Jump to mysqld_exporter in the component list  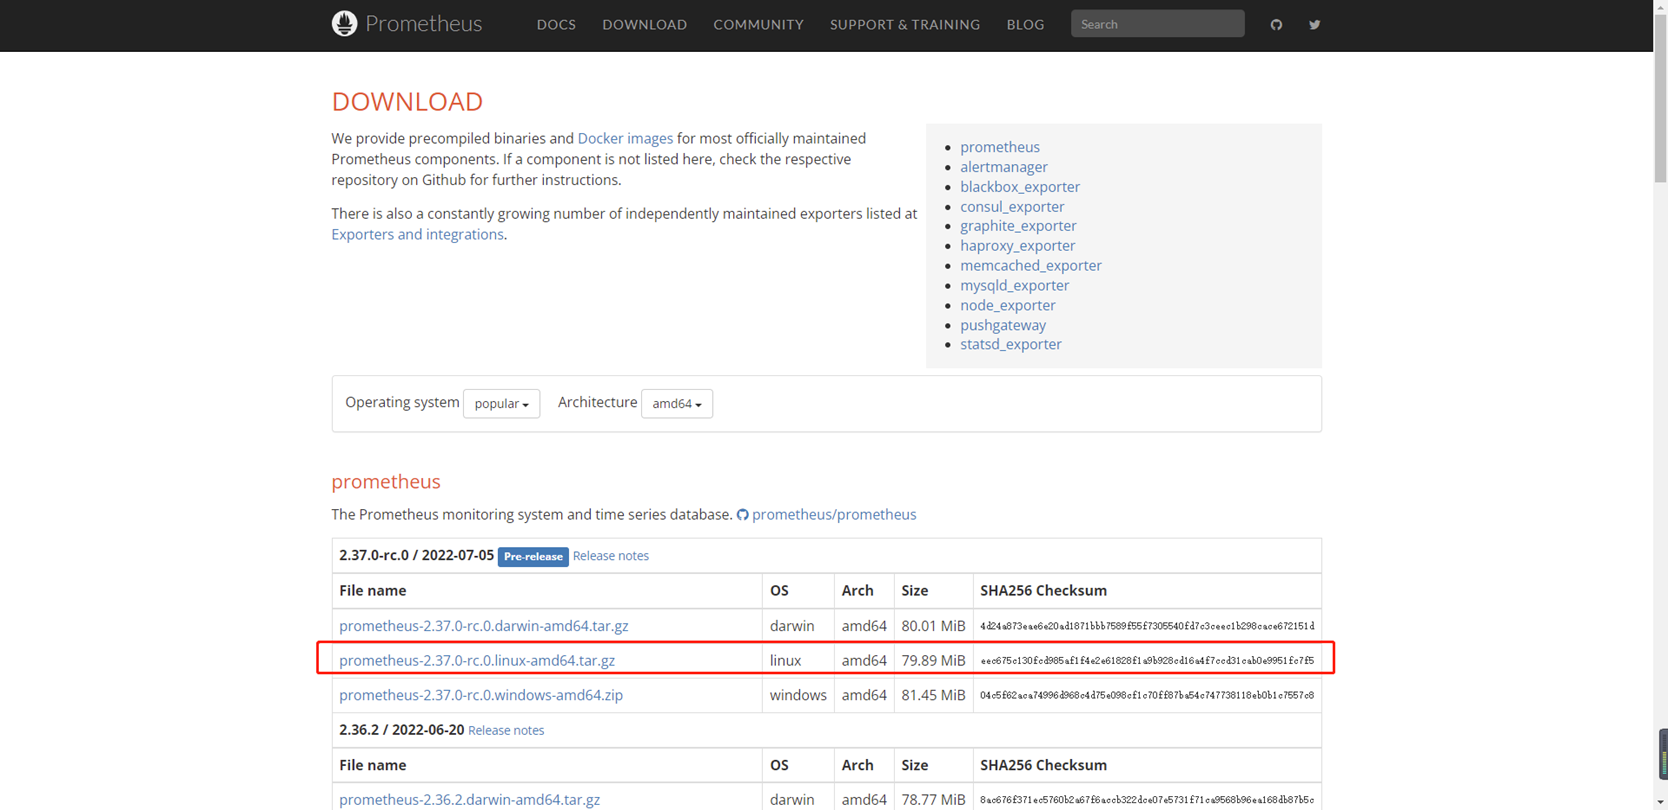(x=1015, y=286)
